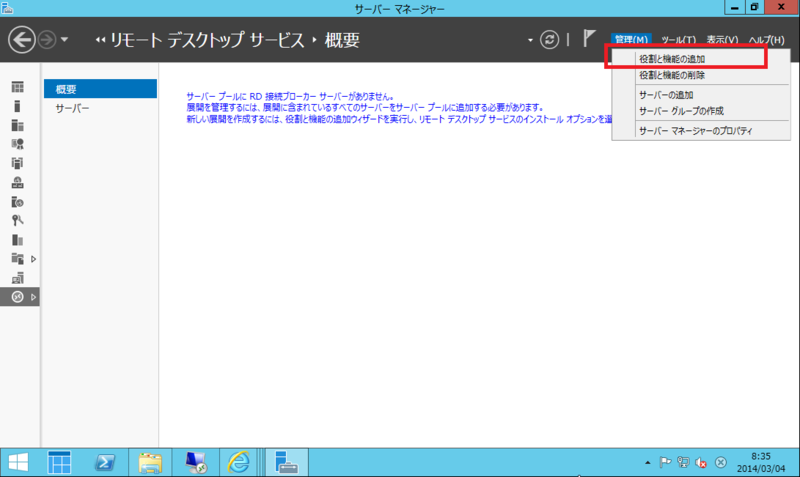This screenshot has width=800, height=477.
Task: Click the circled X tray icon
Action: pos(720,463)
